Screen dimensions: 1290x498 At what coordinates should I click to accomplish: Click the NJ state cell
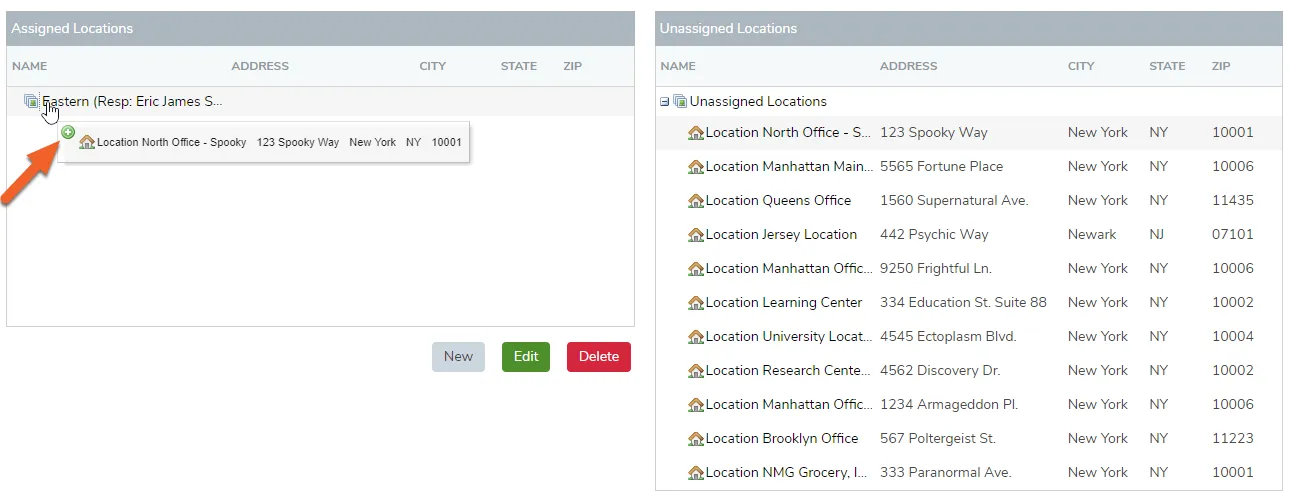(x=1158, y=235)
